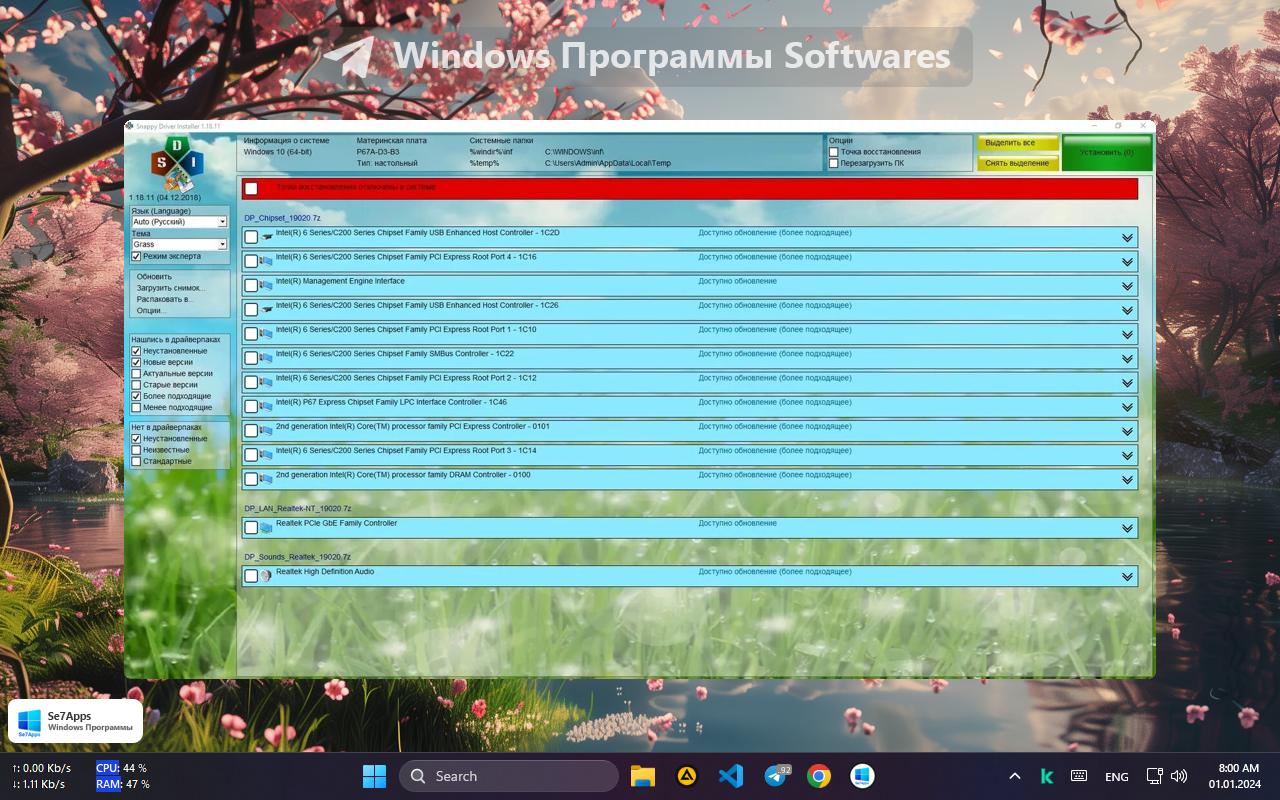Toggle Режим эксперта checkbox
The image size is (1280, 800).
137,256
